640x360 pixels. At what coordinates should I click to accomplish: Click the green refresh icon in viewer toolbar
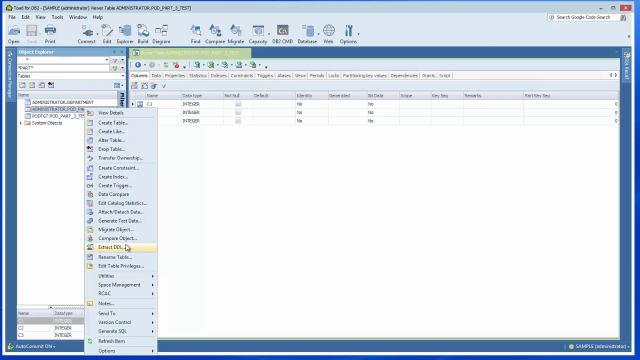166,65
